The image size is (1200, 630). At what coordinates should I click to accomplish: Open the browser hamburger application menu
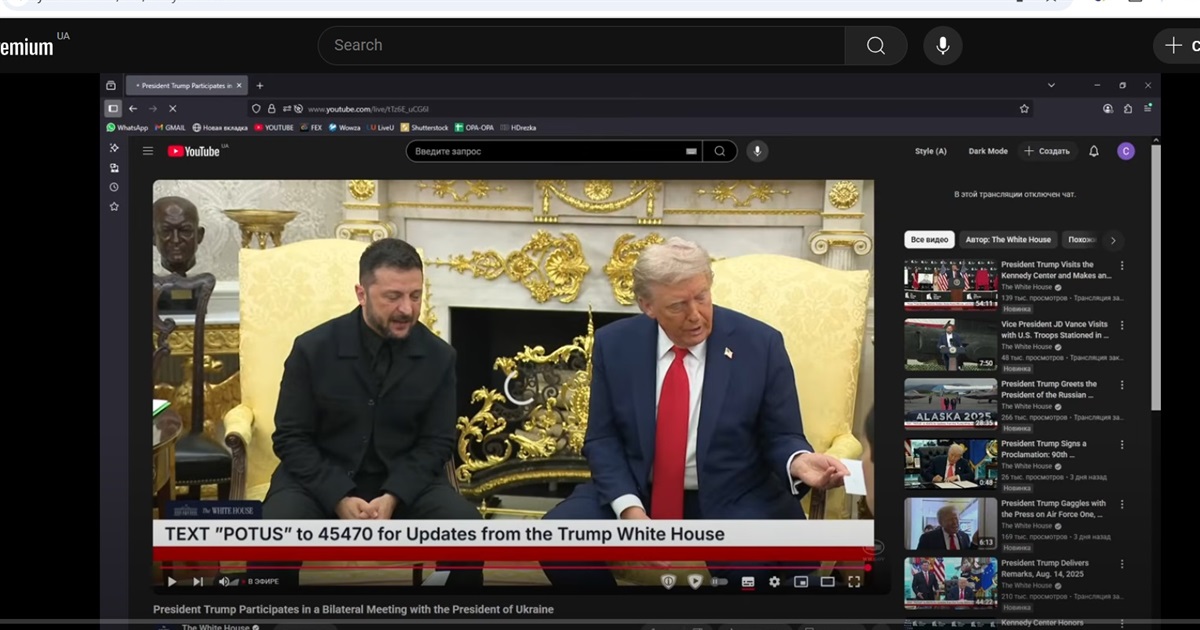coord(1148,108)
